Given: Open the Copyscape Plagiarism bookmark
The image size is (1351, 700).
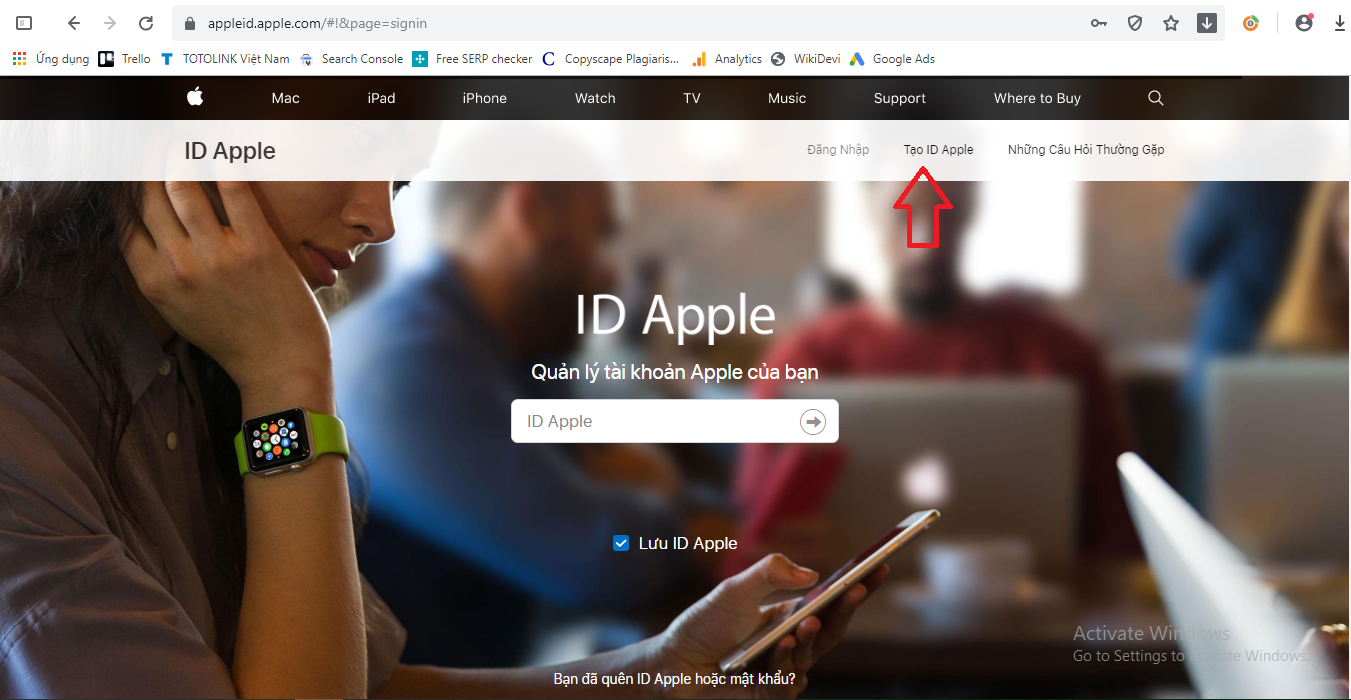Looking at the screenshot, I should tap(611, 59).
